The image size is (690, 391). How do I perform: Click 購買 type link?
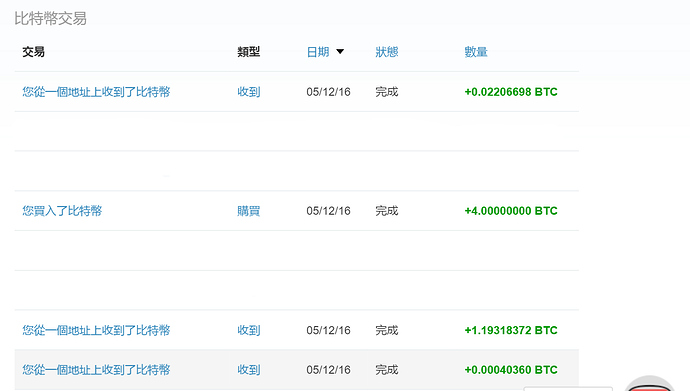249,211
